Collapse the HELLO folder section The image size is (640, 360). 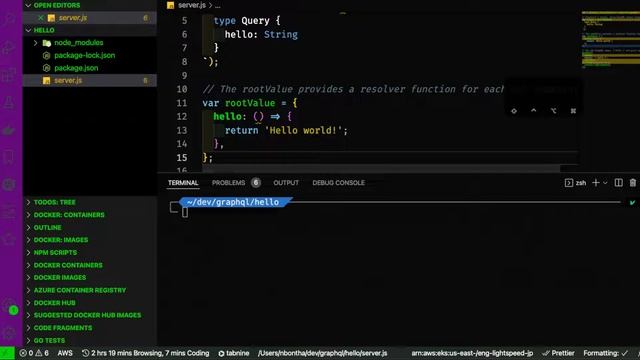point(28,30)
